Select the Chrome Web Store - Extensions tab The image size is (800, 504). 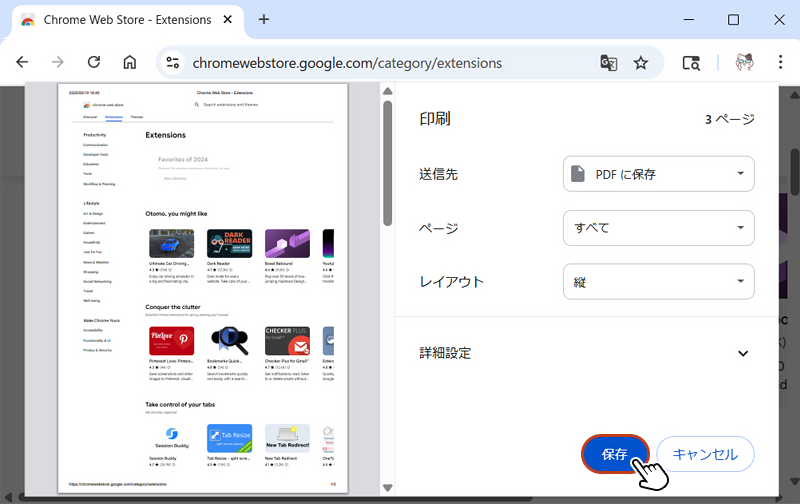(128, 20)
